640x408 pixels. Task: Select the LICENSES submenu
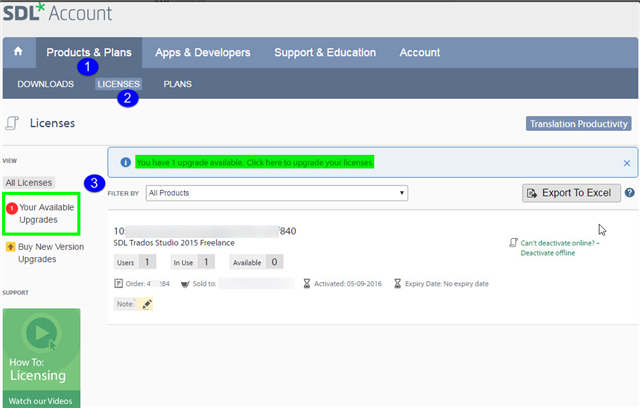tap(119, 84)
